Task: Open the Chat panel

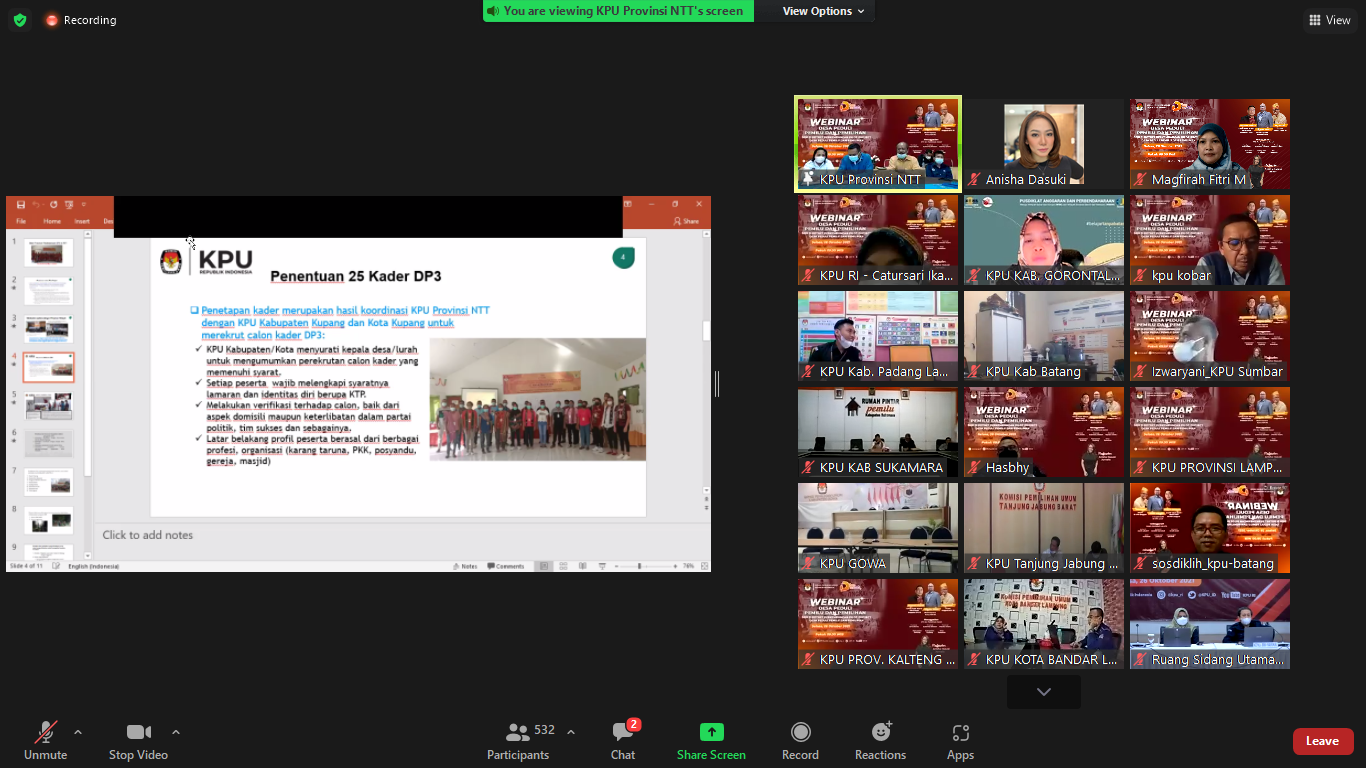Action: (623, 740)
